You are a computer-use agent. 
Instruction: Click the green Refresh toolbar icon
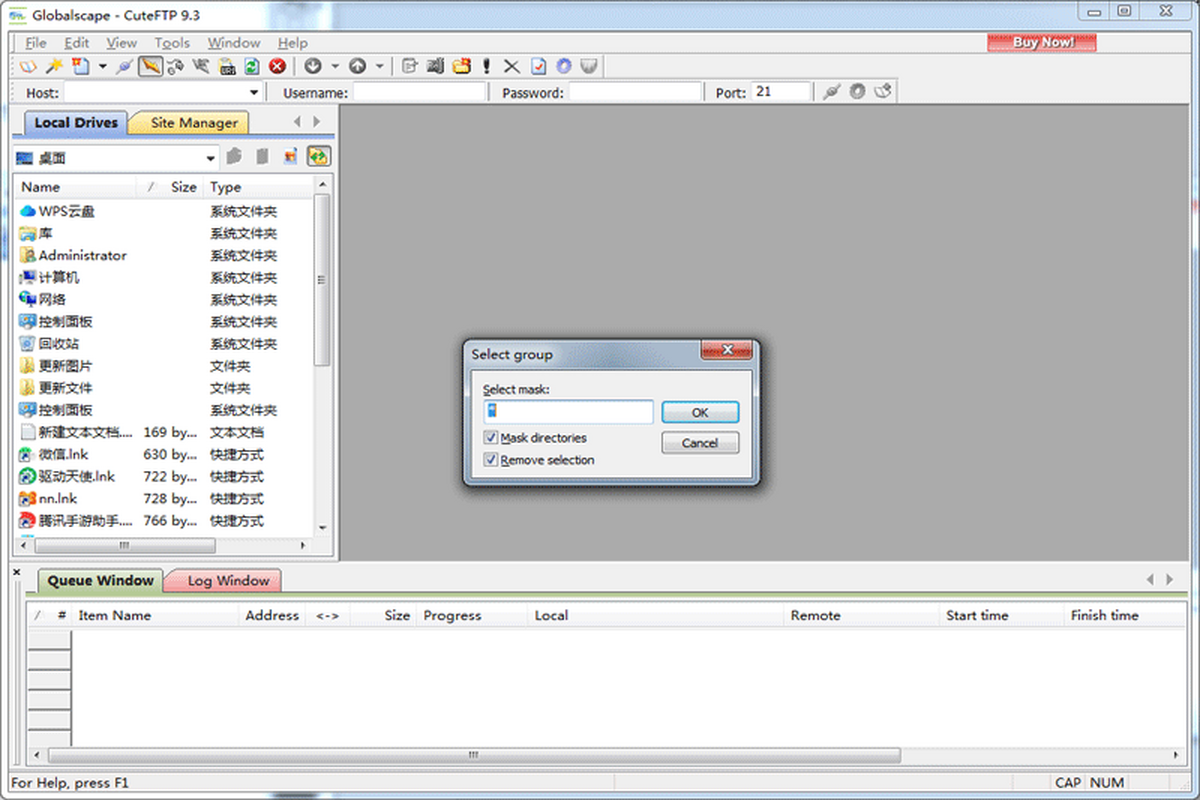click(252, 67)
